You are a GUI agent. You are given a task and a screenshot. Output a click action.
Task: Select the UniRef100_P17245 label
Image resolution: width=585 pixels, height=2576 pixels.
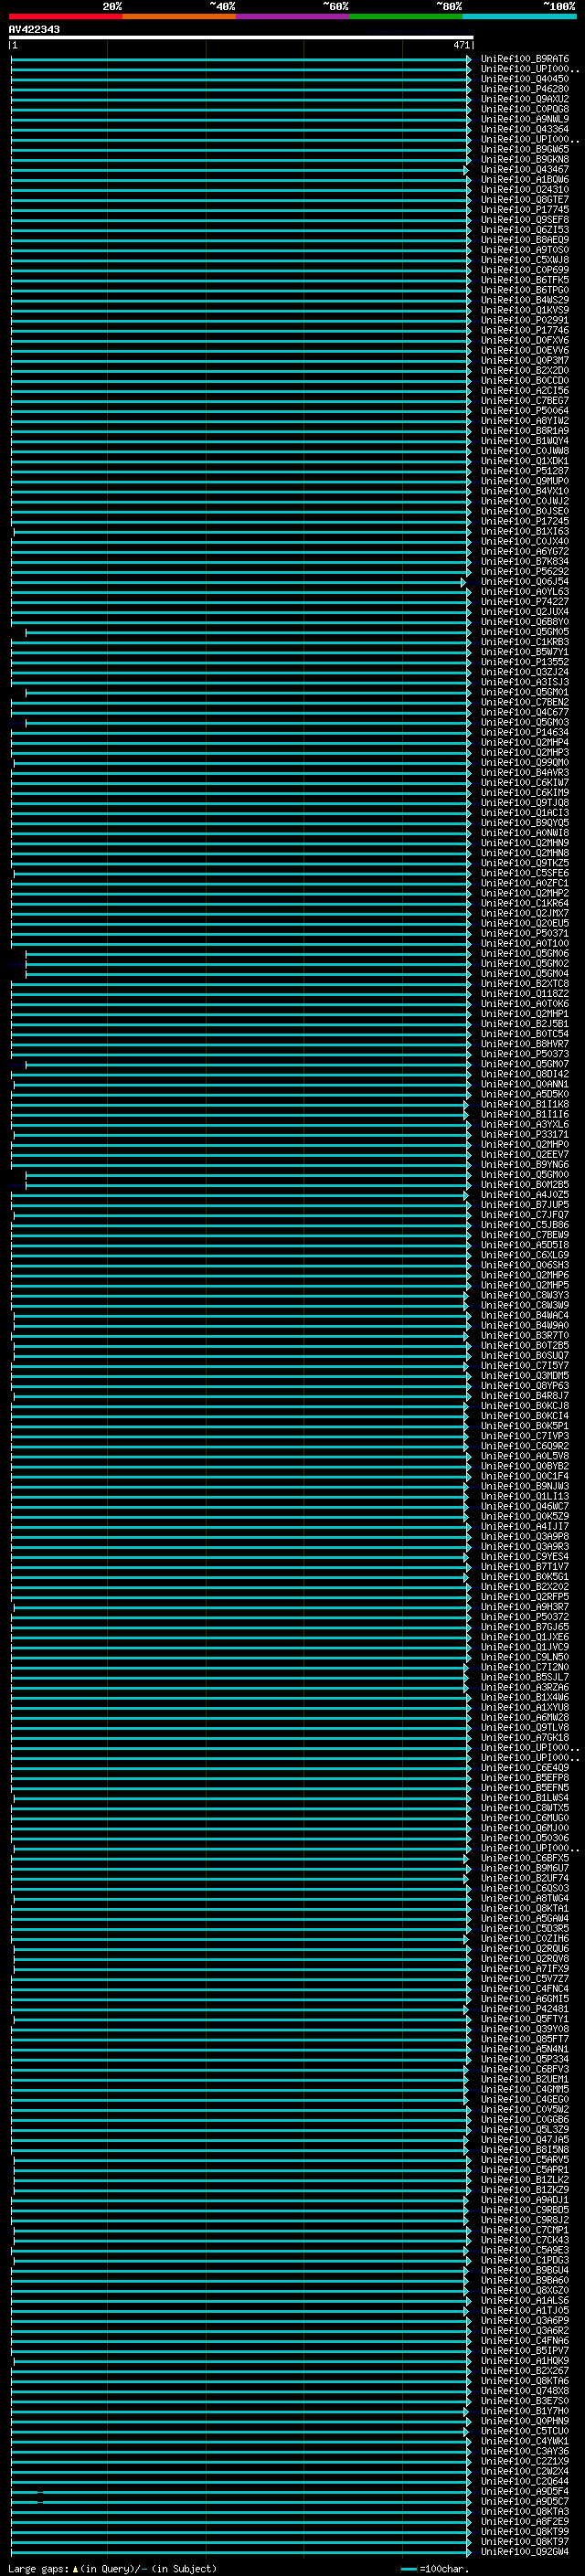525,521
